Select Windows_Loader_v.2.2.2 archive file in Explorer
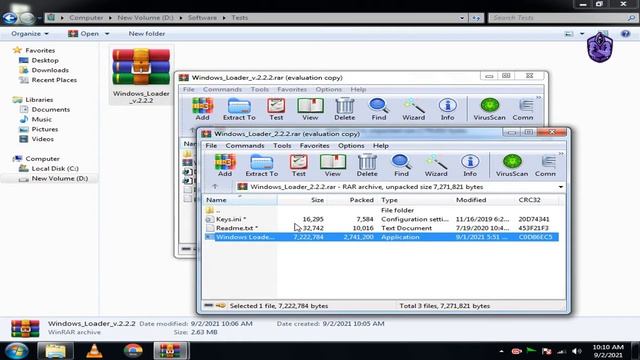 point(141,76)
